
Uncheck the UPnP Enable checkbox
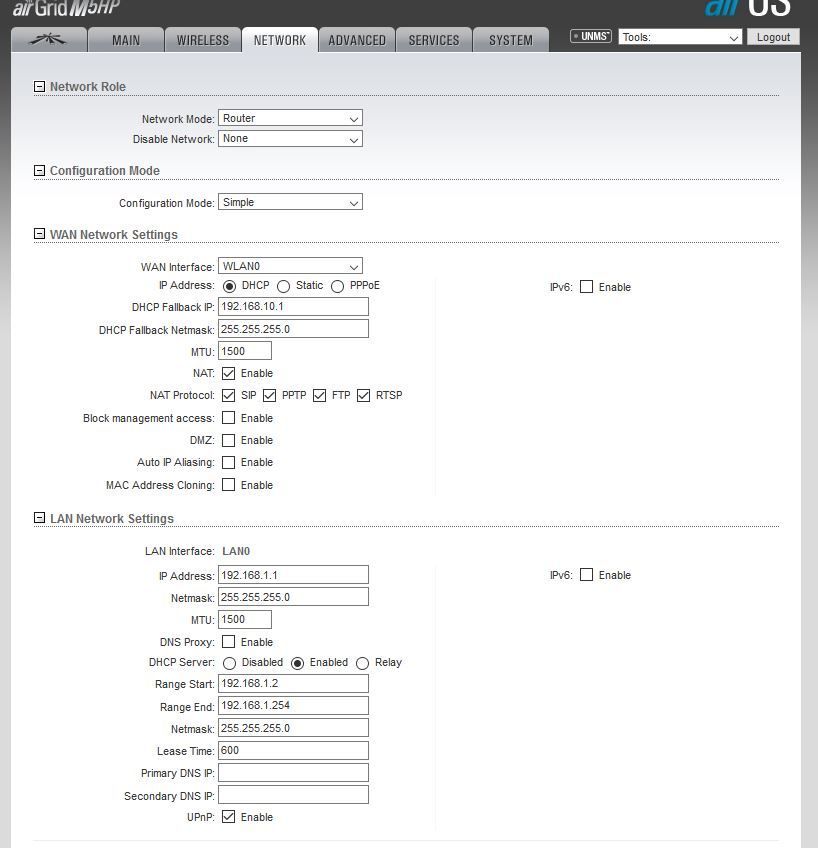[229, 817]
